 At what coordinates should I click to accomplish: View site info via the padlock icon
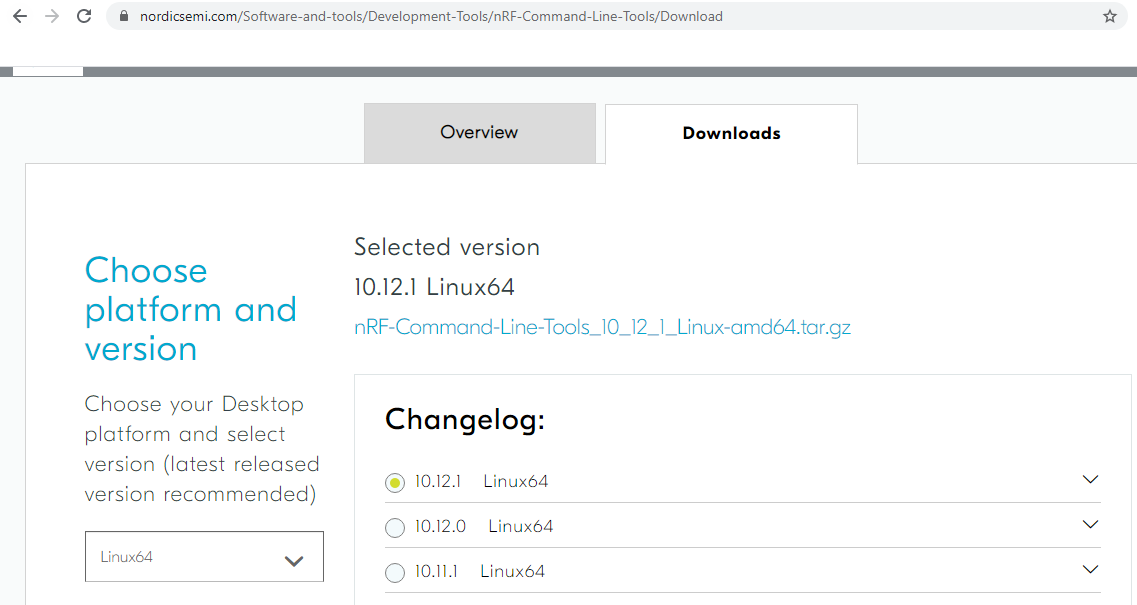pos(124,16)
